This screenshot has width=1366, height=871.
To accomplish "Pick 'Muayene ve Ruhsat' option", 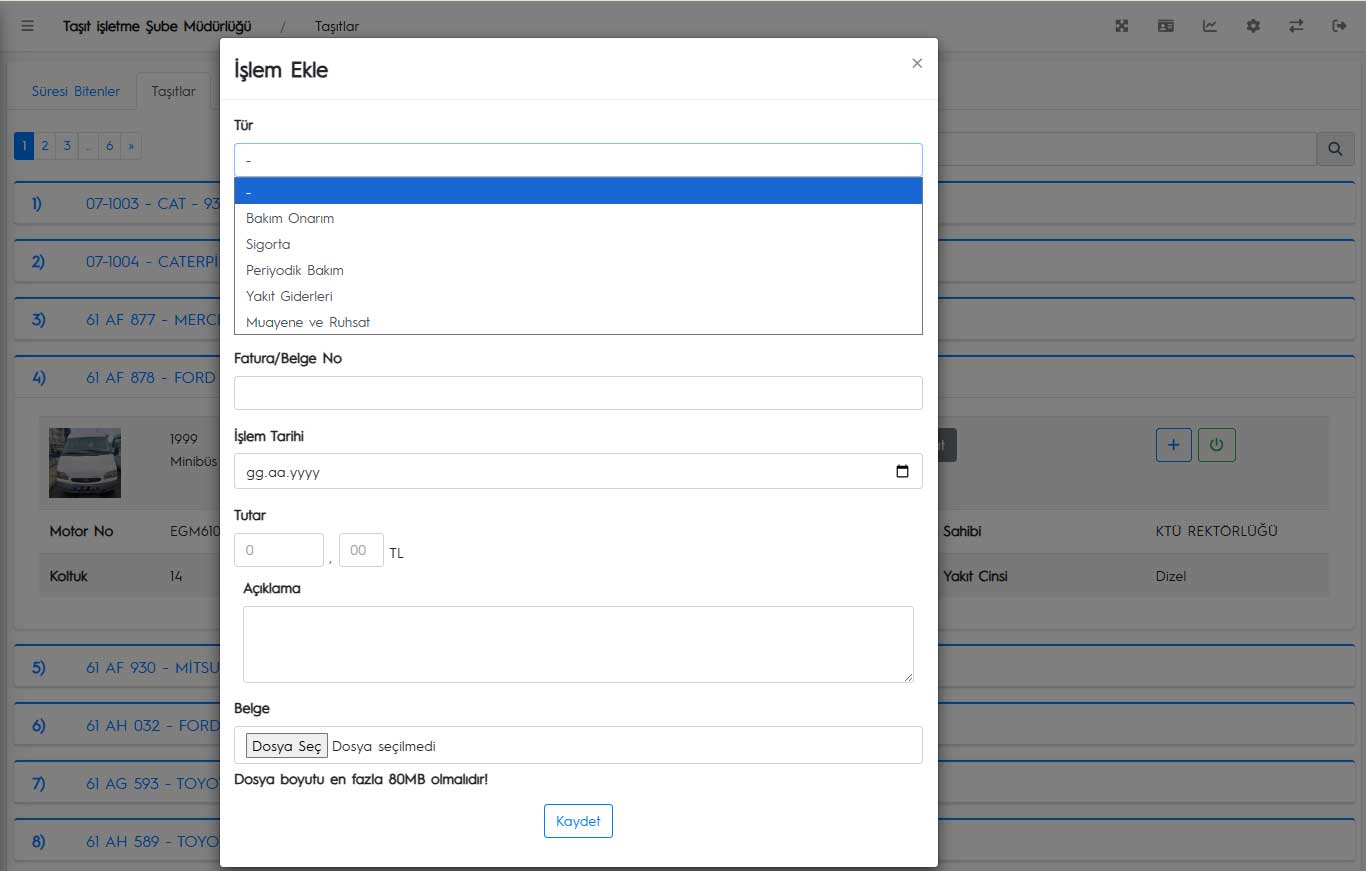I will [x=308, y=322].
